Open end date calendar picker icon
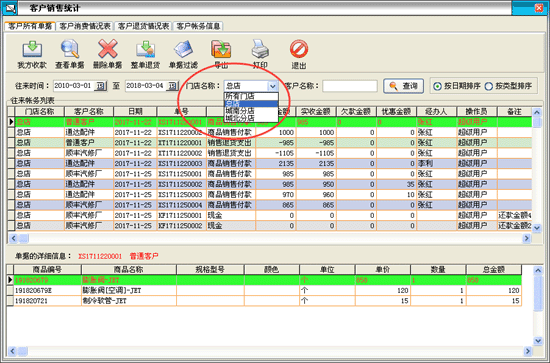Viewport: 550px width, 363px height. tap(173, 86)
